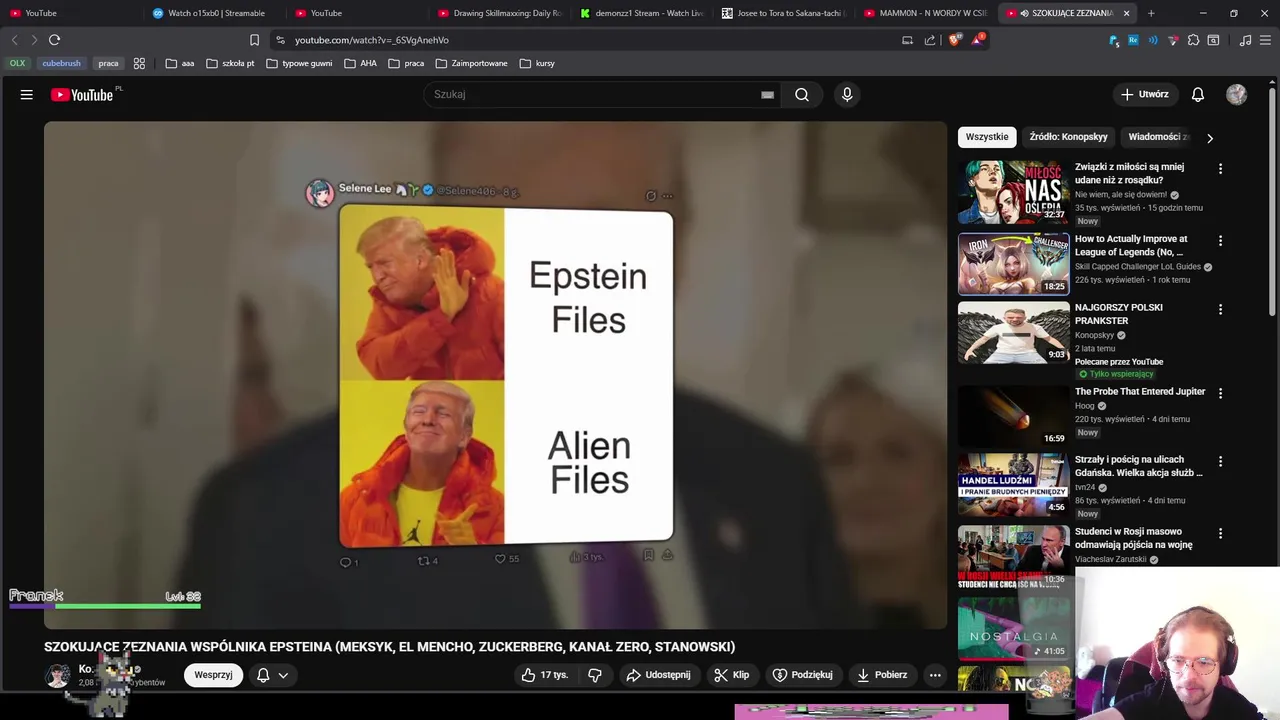
Task: Select the 'Źródło: Konopskyy' filter chip
Action: point(1068,137)
